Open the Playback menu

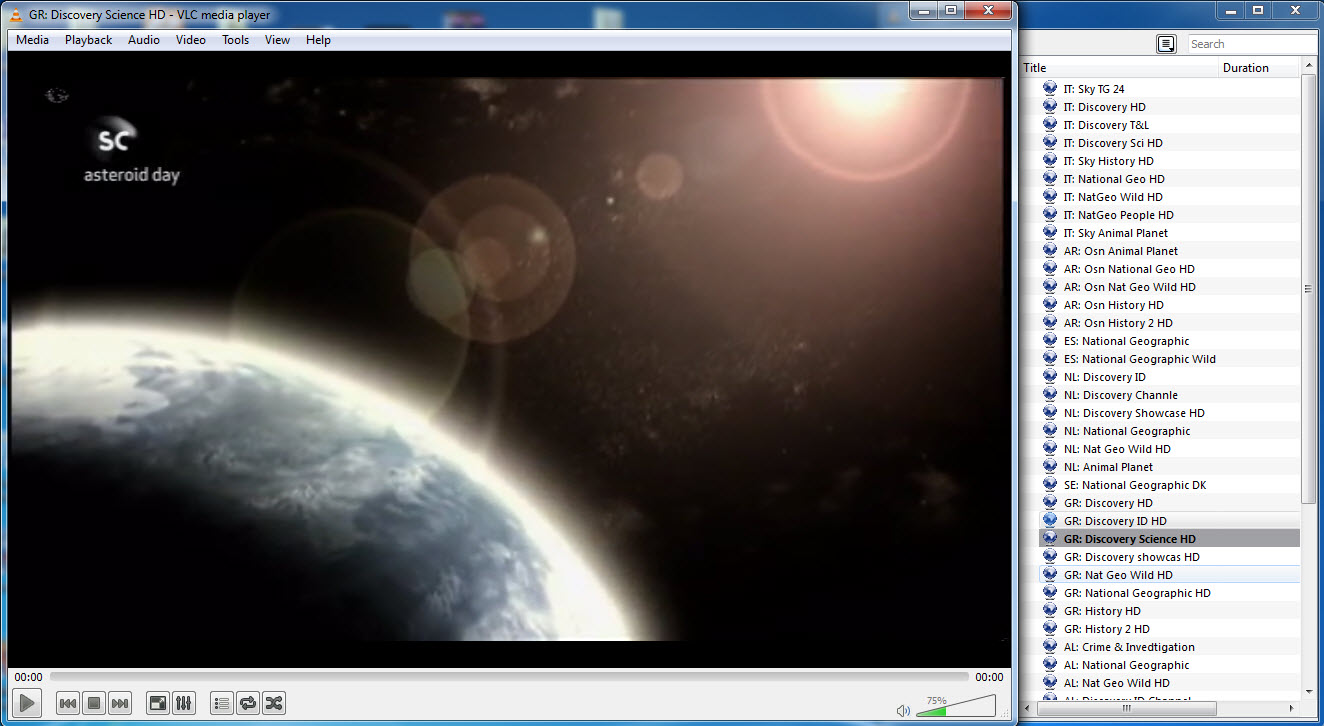(x=89, y=40)
